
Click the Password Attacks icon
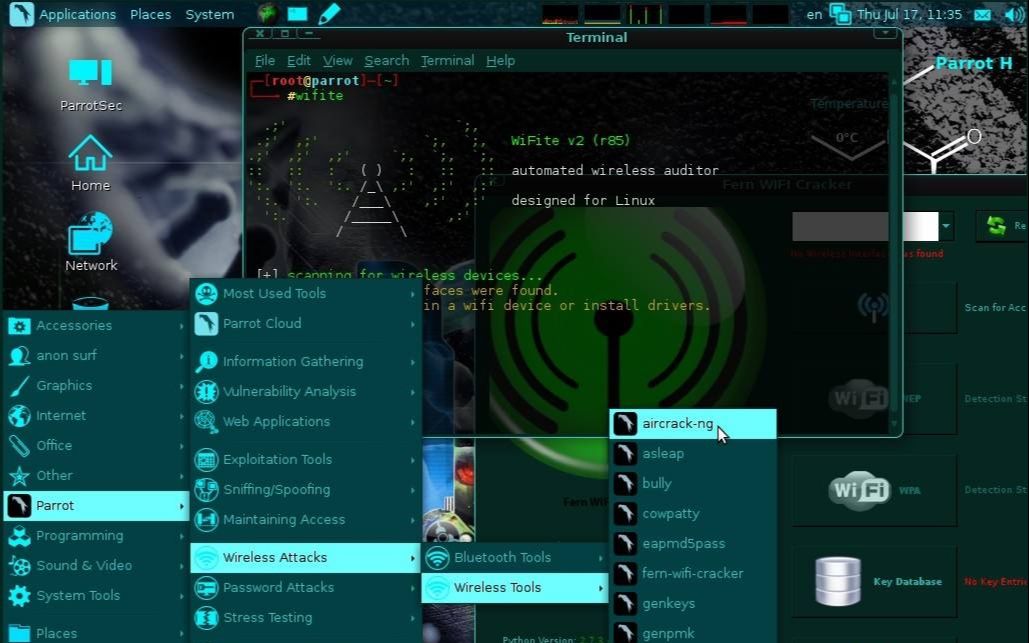tap(206, 587)
